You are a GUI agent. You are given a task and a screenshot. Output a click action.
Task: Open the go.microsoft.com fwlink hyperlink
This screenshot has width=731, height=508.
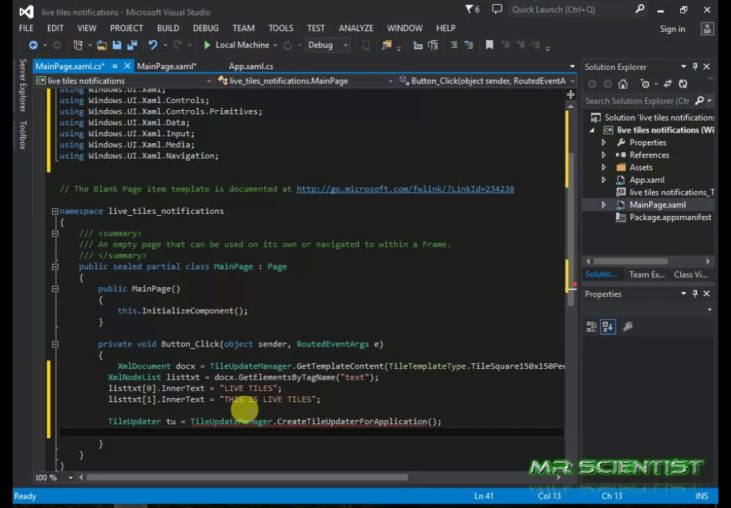point(405,188)
